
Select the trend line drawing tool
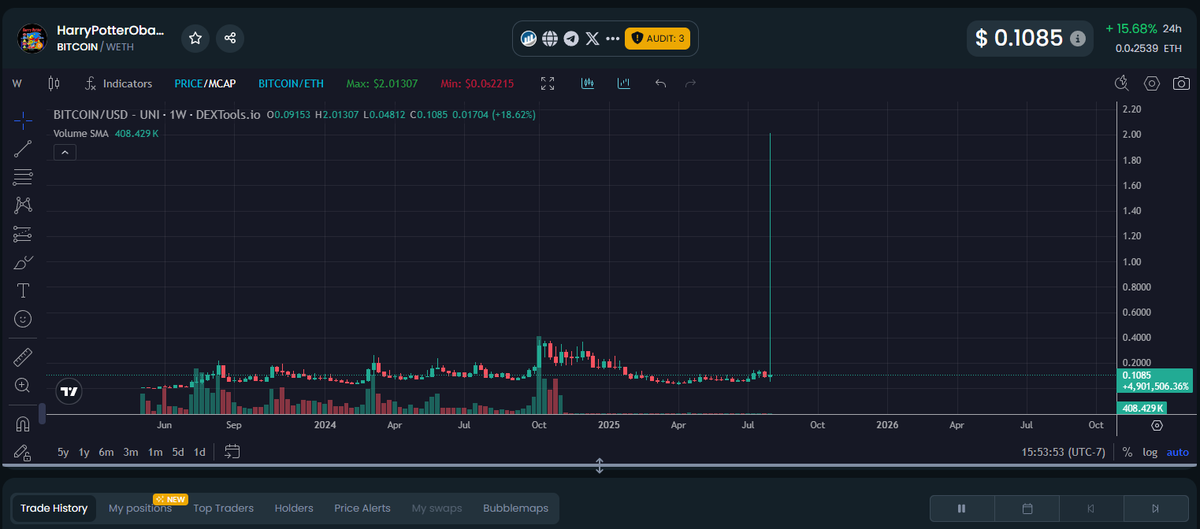[x=22, y=149]
